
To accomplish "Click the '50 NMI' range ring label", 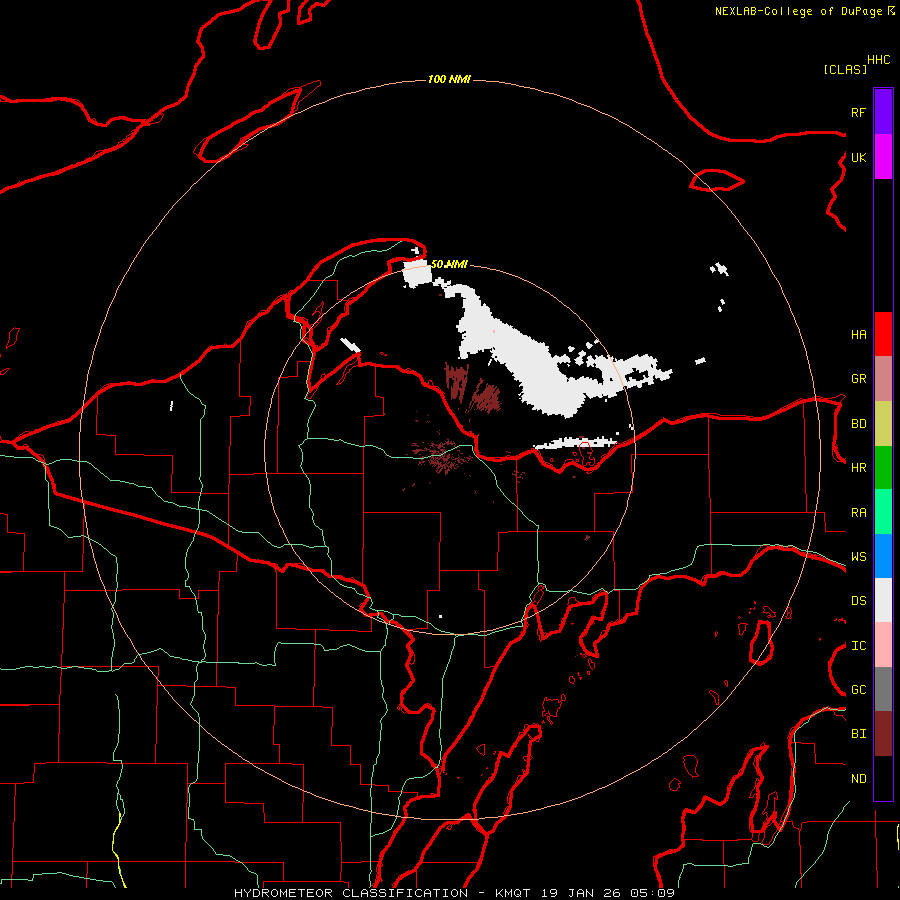I will click(x=449, y=264).
